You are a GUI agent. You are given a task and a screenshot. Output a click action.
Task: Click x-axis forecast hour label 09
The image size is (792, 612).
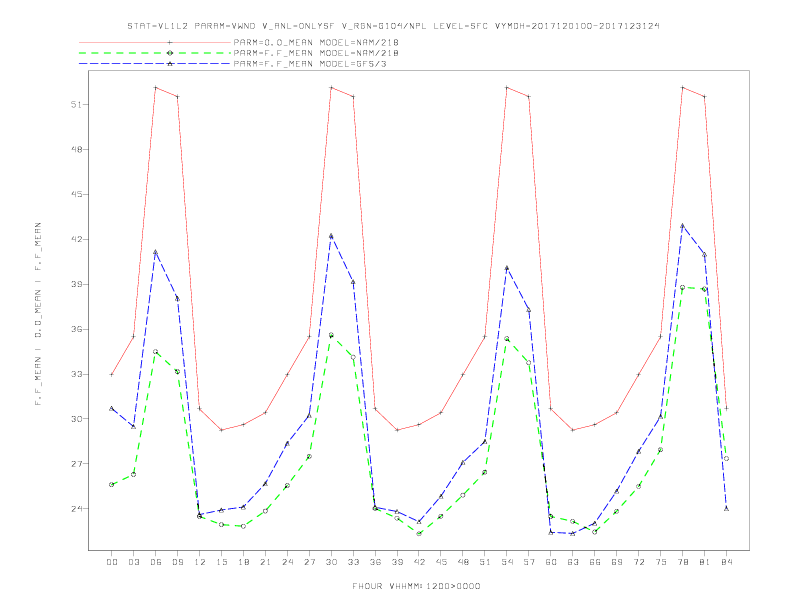177,562
